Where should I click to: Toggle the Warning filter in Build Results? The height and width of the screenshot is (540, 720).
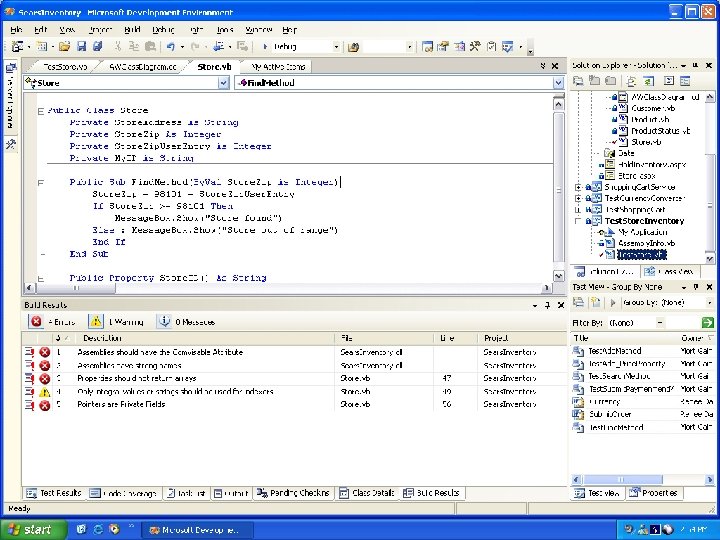pyautogui.click(x=117, y=322)
